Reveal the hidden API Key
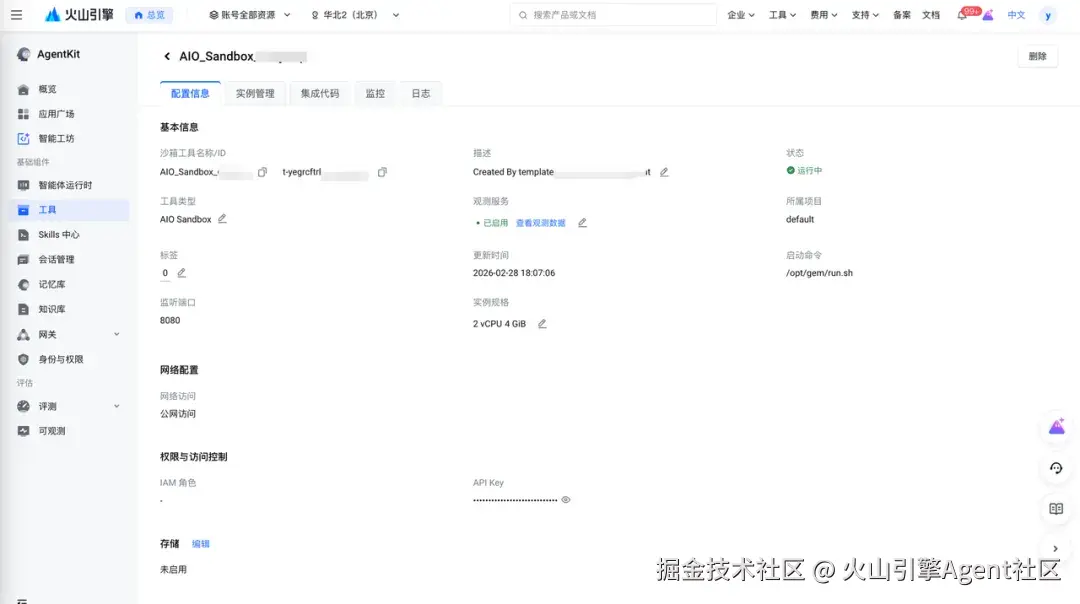1080x604 pixels. click(565, 500)
